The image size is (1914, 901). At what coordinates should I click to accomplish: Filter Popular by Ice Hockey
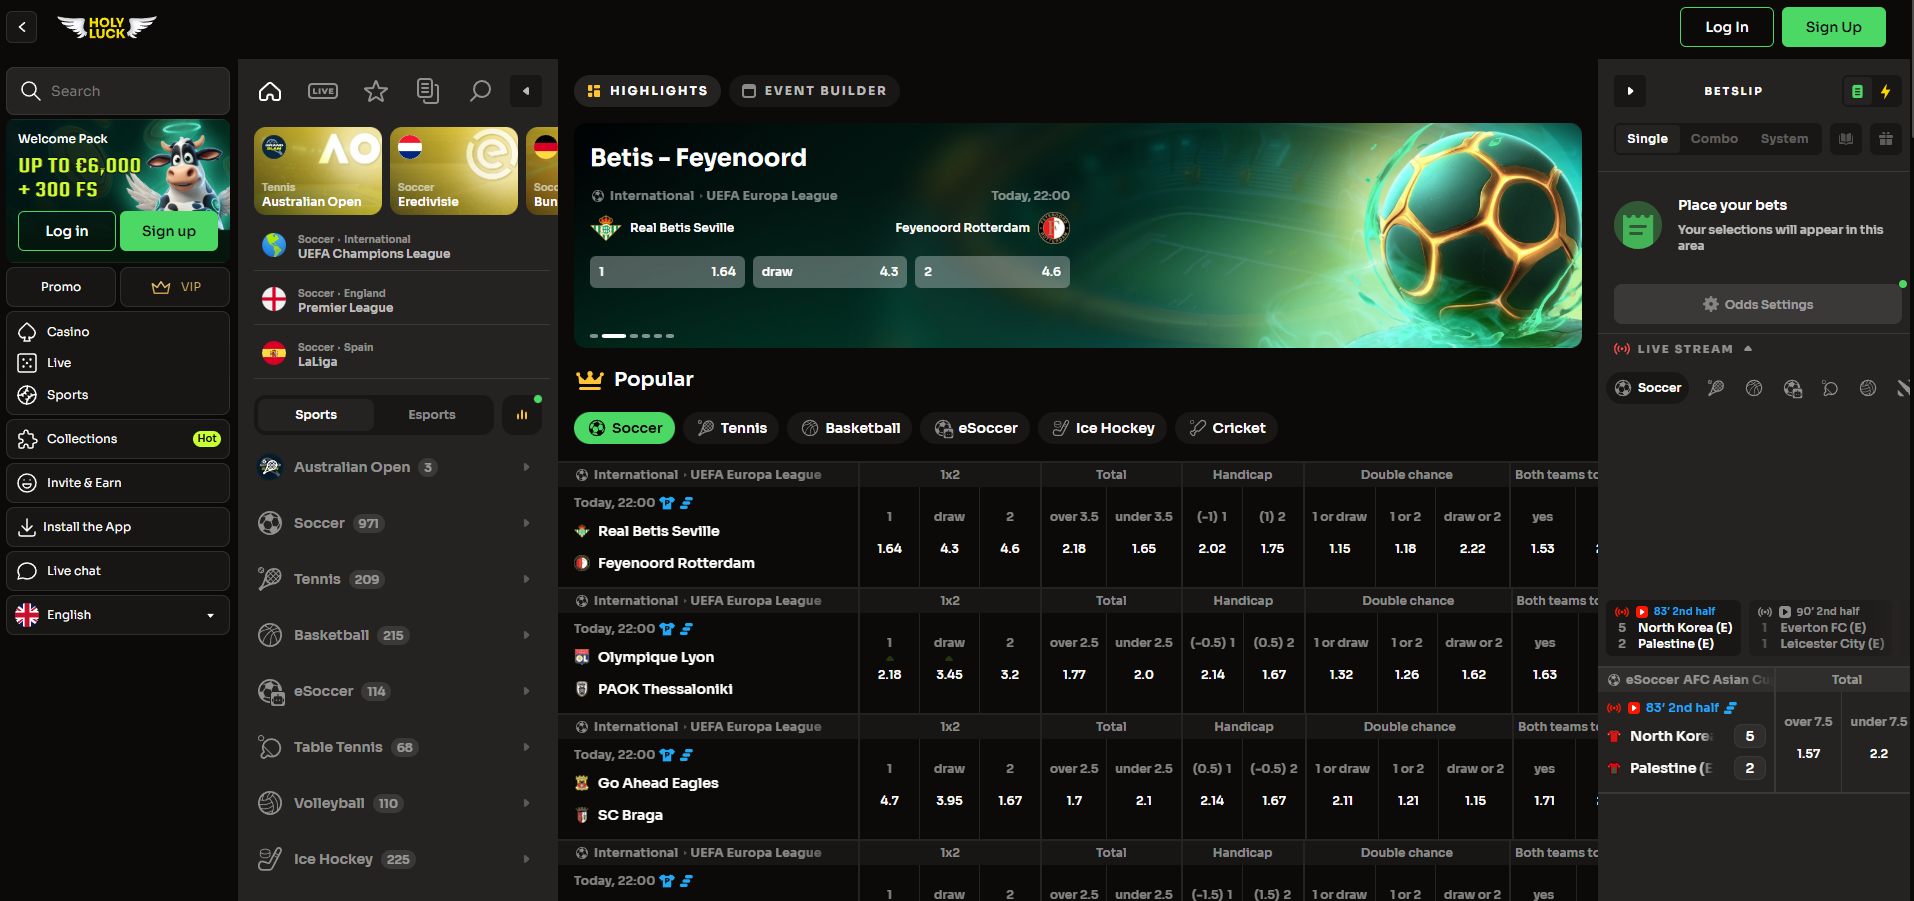(1103, 428)
